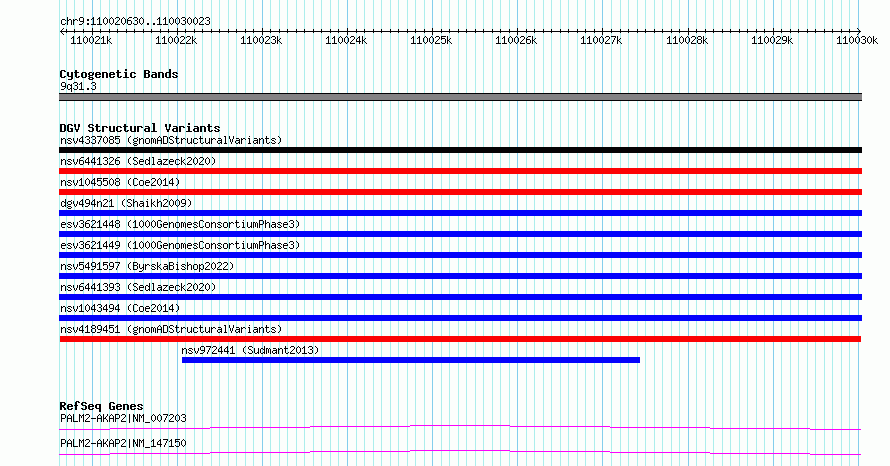Open gene PALM2-AKAP2|NM_147150 label

click(123, 443)
